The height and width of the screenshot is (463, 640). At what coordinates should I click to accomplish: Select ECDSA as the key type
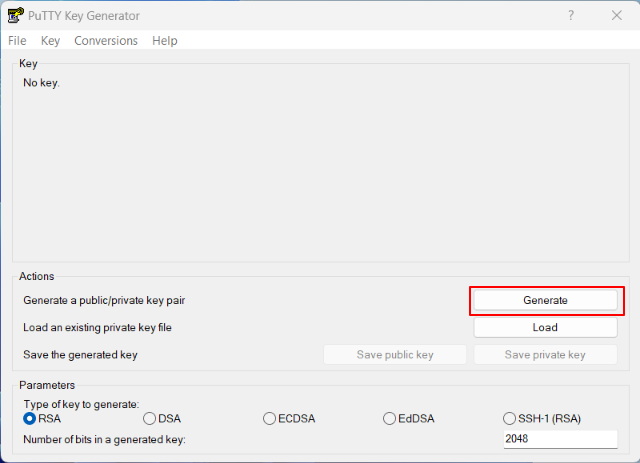(270, 419)
